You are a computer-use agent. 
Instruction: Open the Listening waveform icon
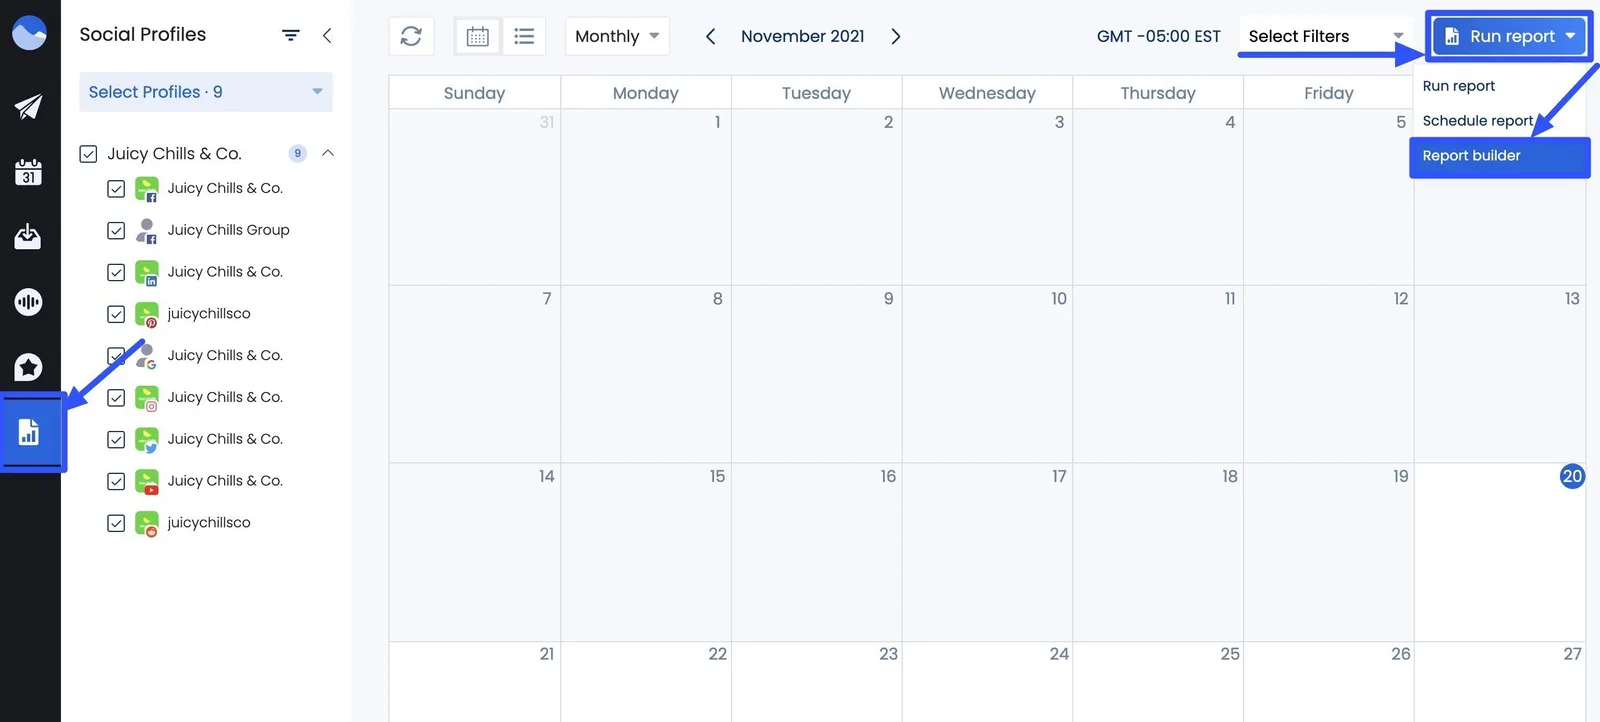(x=28, y=301)
